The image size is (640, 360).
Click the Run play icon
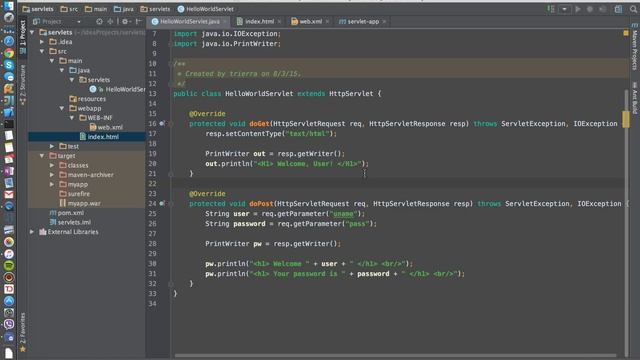[x=578, y=9]
